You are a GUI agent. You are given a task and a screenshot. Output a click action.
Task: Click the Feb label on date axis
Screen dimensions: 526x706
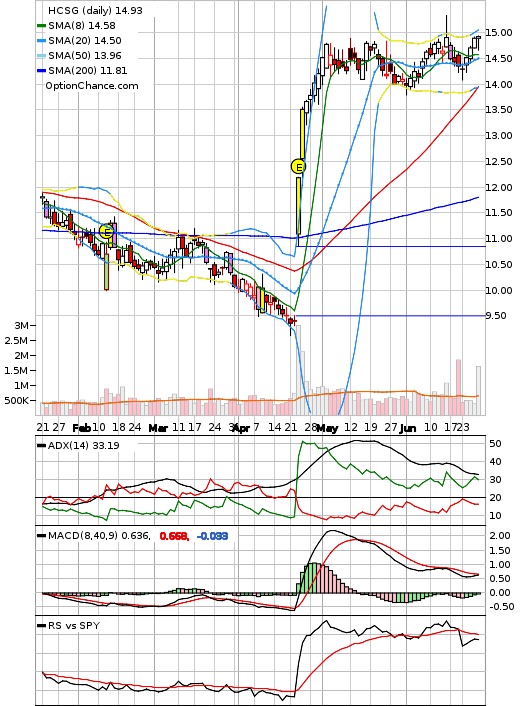click(x=82, y=428)
